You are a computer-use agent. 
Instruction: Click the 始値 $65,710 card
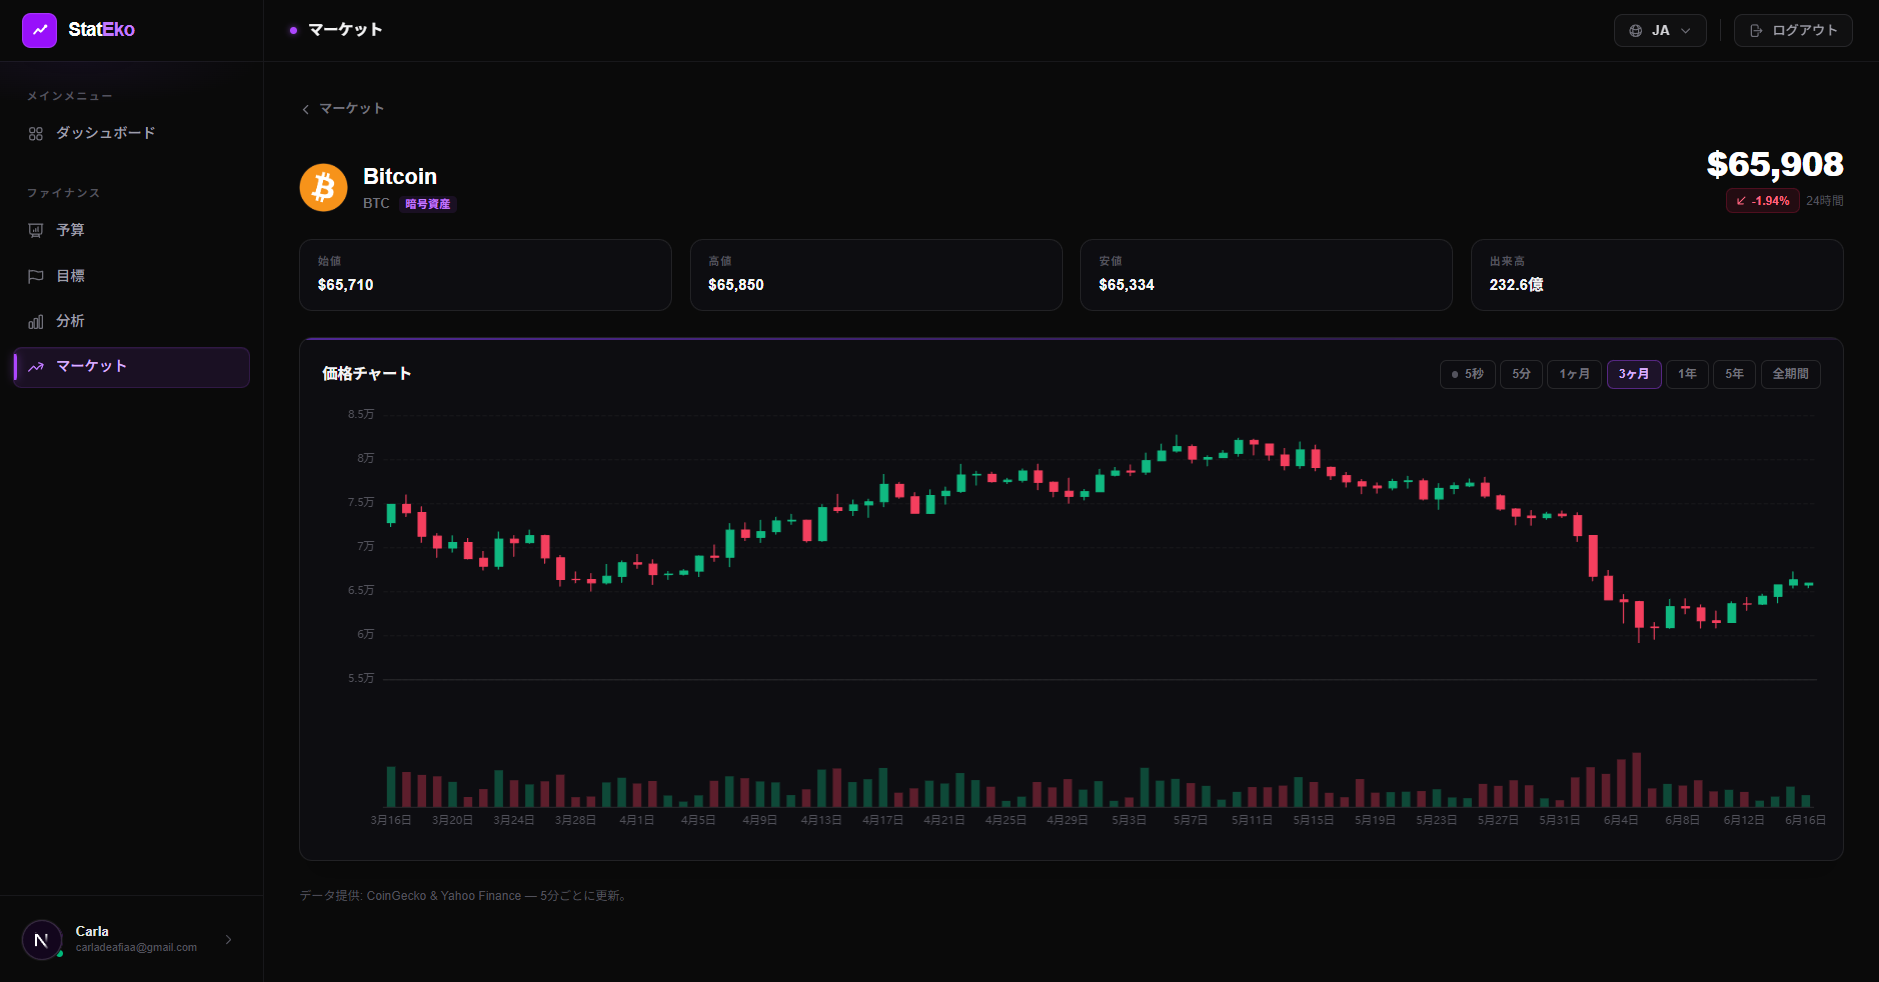point(485,275)
